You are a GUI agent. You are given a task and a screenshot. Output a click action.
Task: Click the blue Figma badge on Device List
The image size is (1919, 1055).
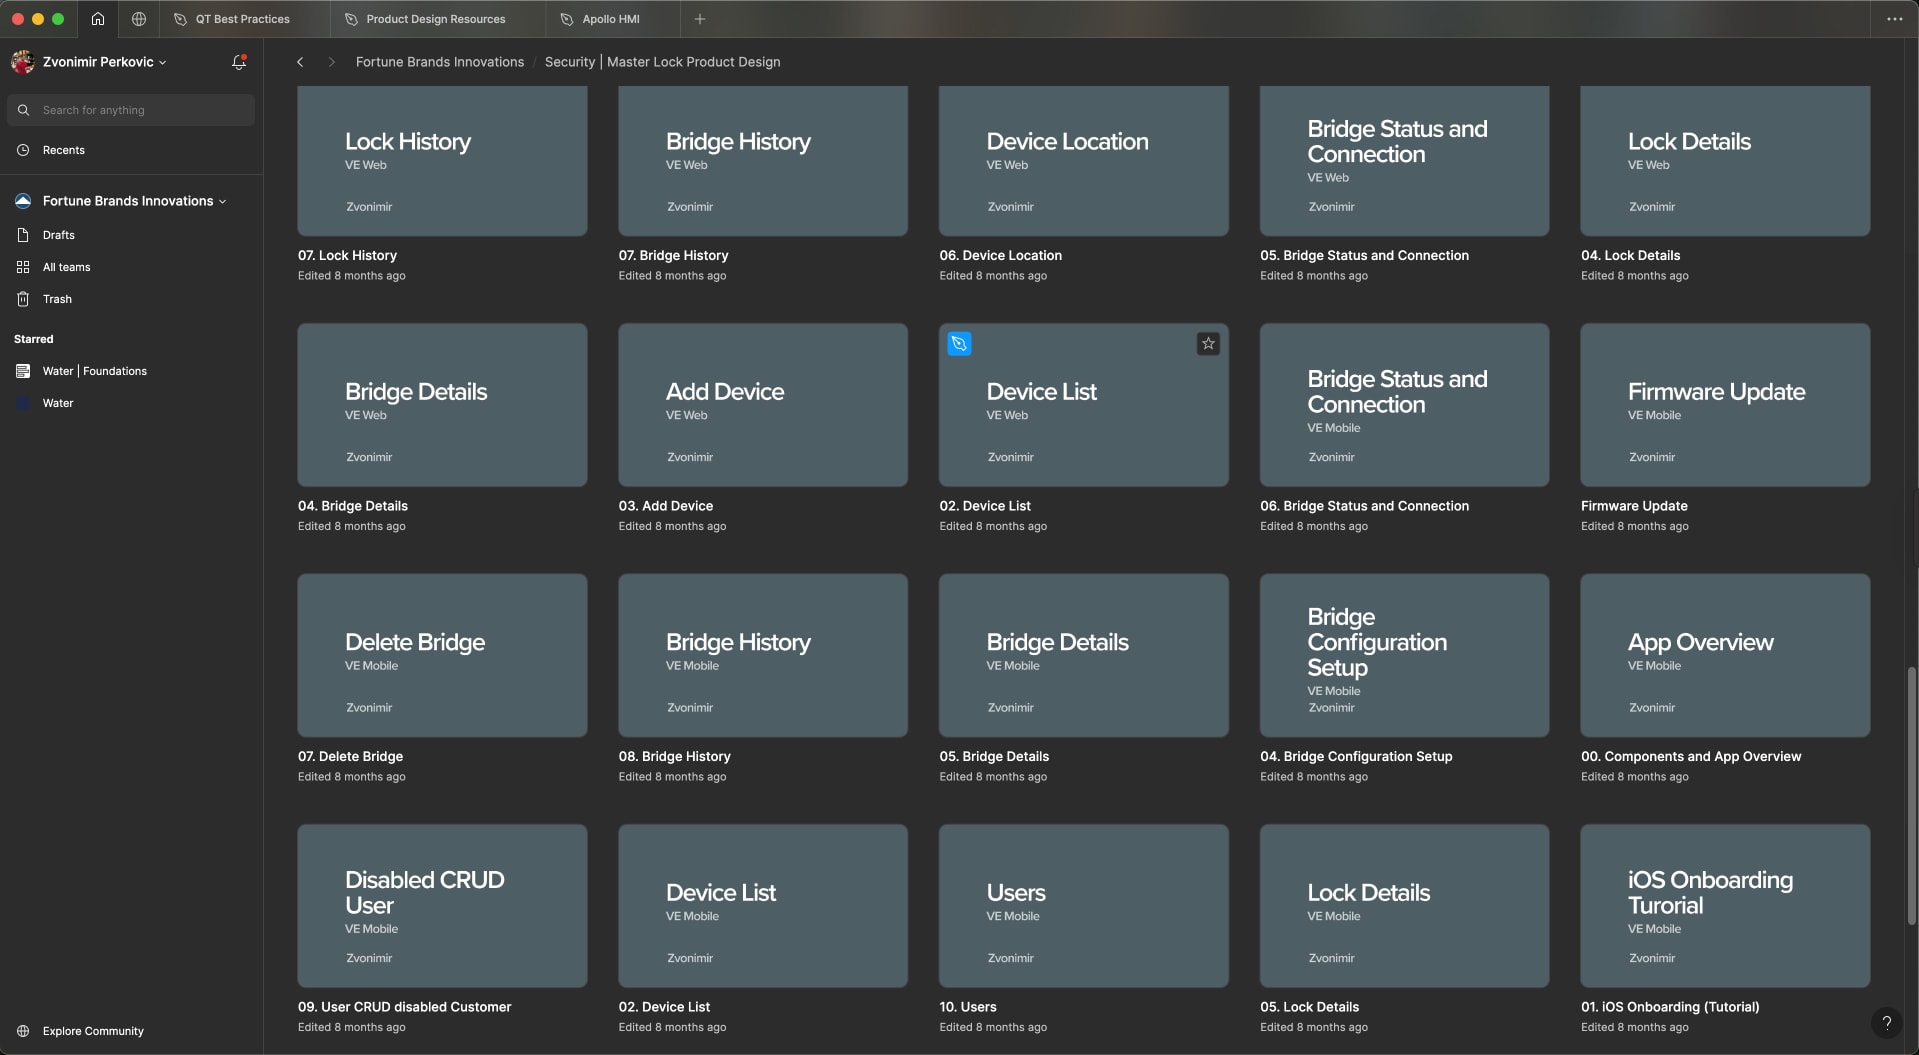(959, 344)
